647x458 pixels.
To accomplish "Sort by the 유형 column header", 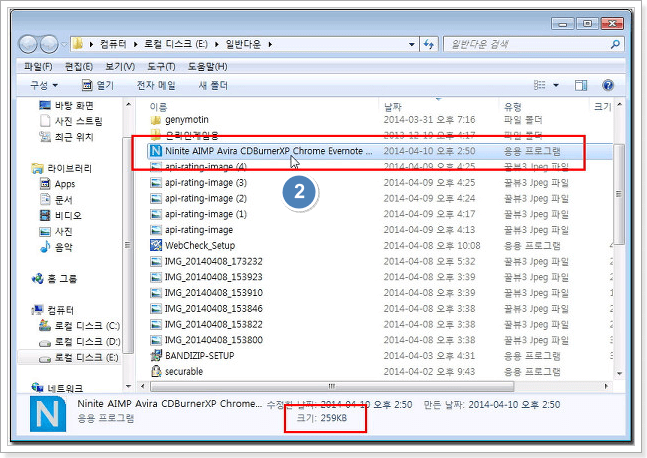I will pyautogui.click(x=512, y=107).
